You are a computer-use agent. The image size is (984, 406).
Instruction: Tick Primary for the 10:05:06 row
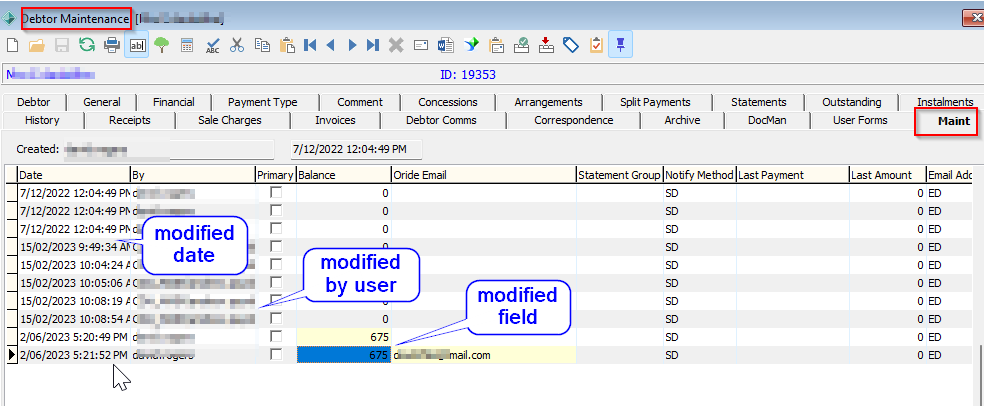[276, 281]
